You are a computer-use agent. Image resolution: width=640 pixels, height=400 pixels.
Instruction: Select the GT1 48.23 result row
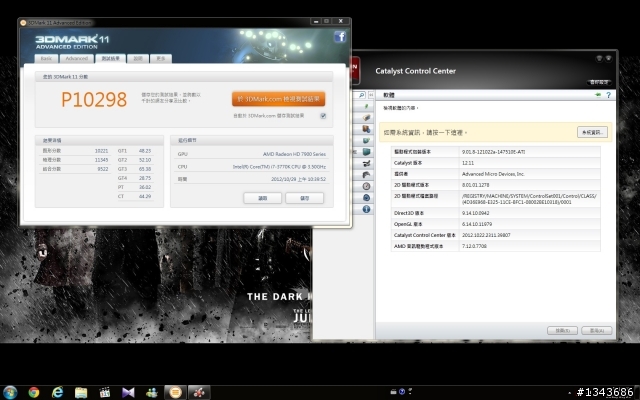pos(135,151)
